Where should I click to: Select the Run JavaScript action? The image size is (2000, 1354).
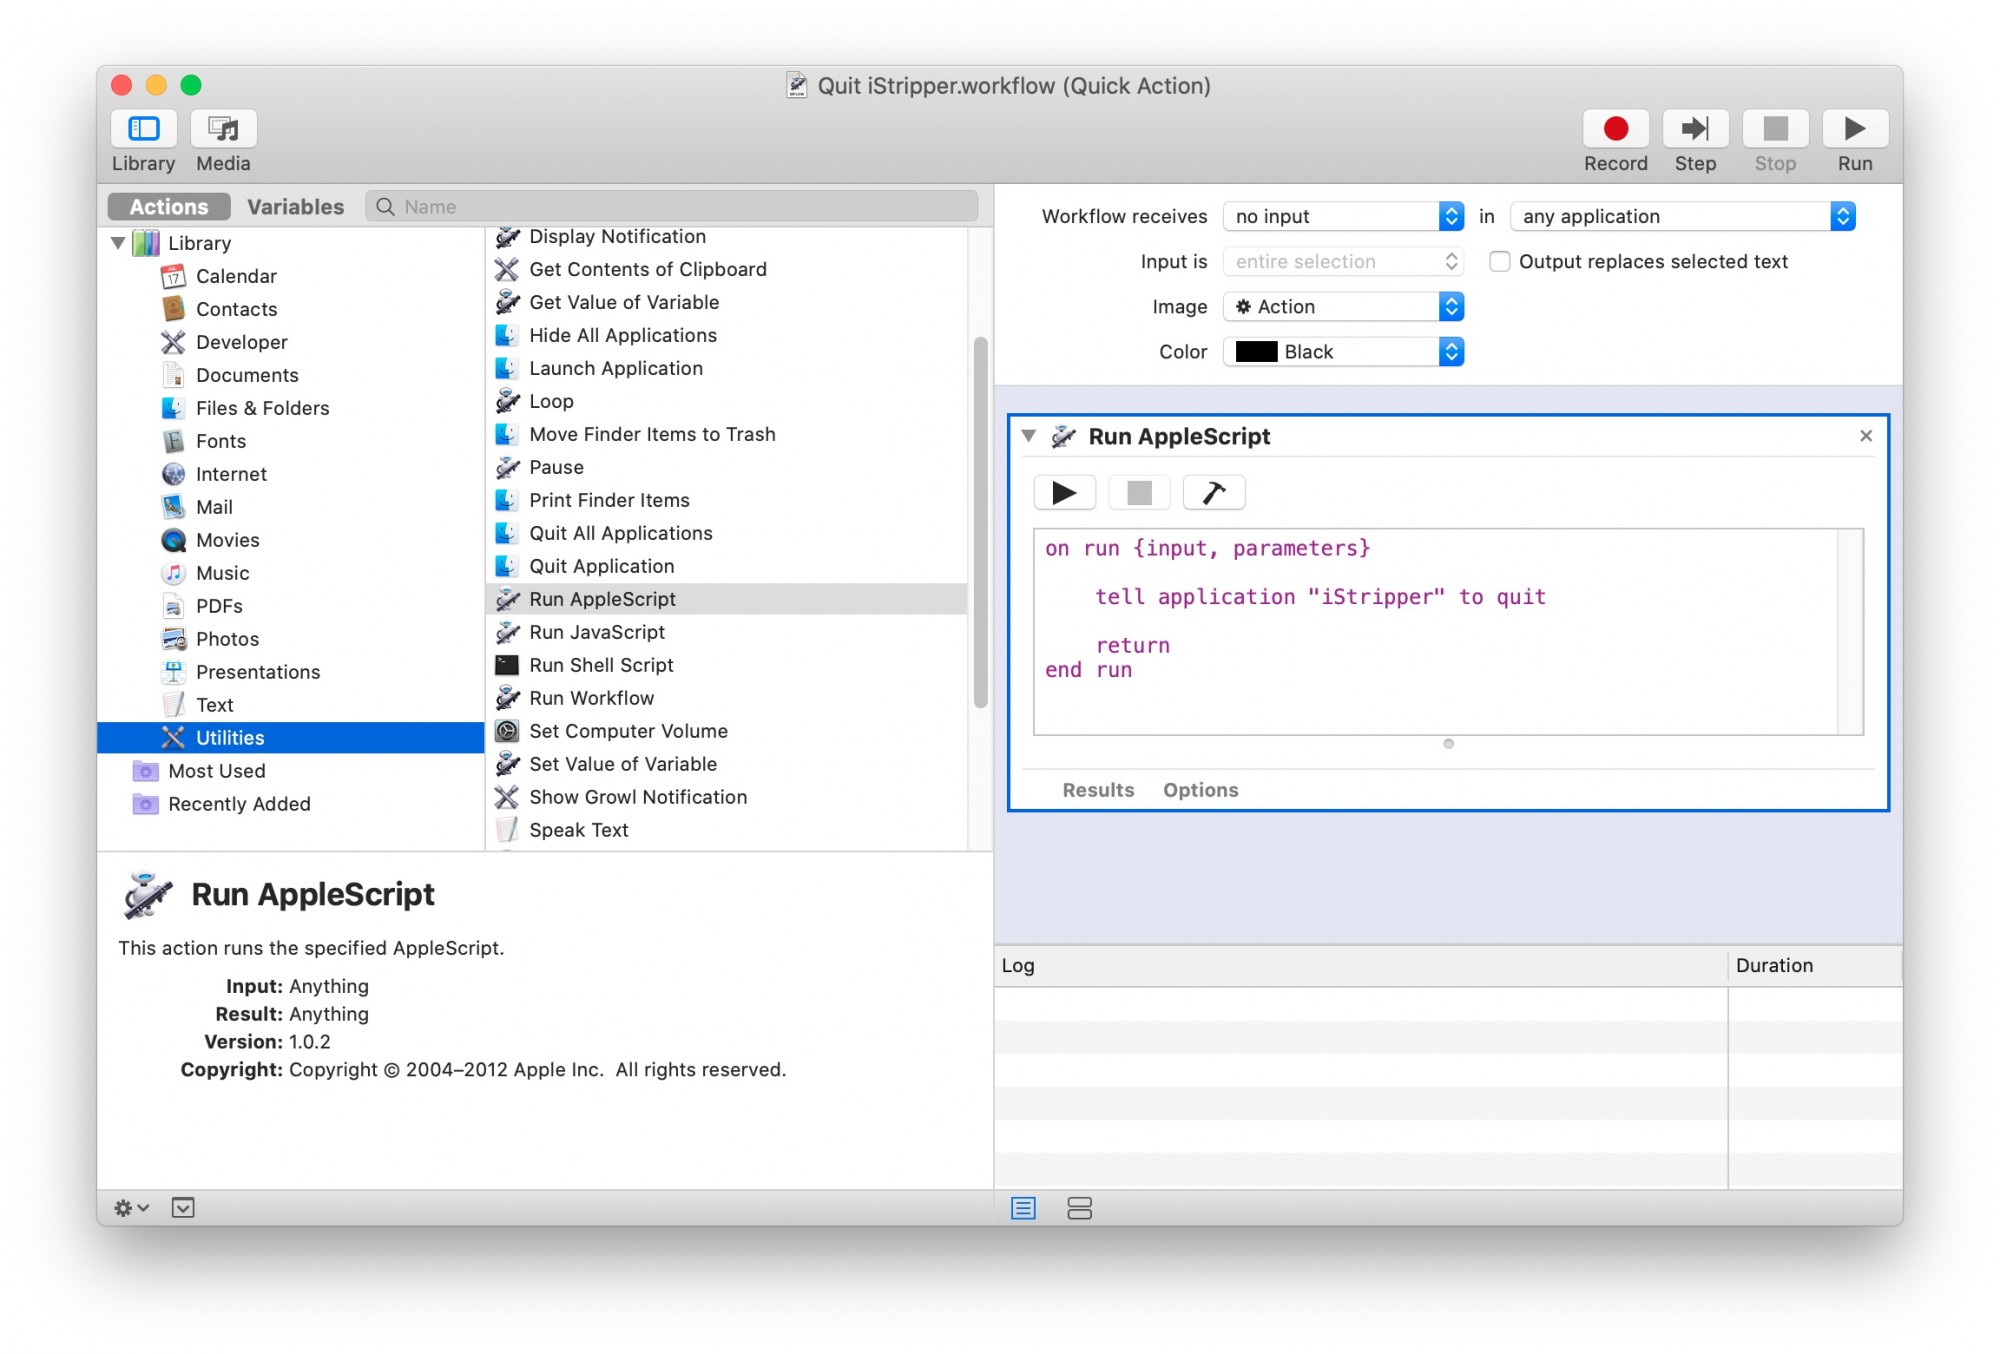pyautogui.click(x=596, y=632)
